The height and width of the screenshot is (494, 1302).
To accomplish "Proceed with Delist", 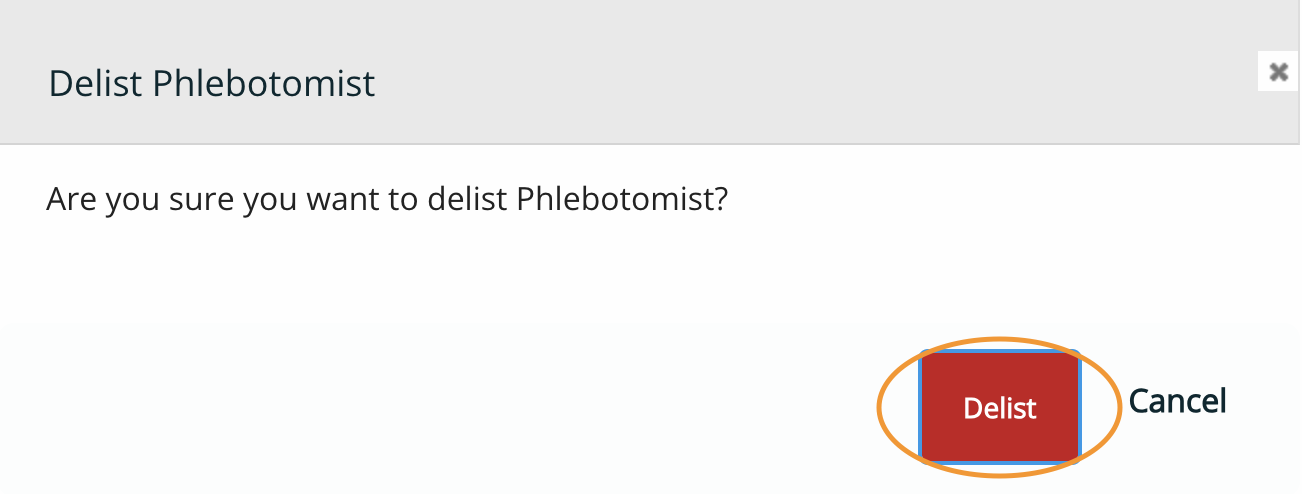I will tap(999, 407).
